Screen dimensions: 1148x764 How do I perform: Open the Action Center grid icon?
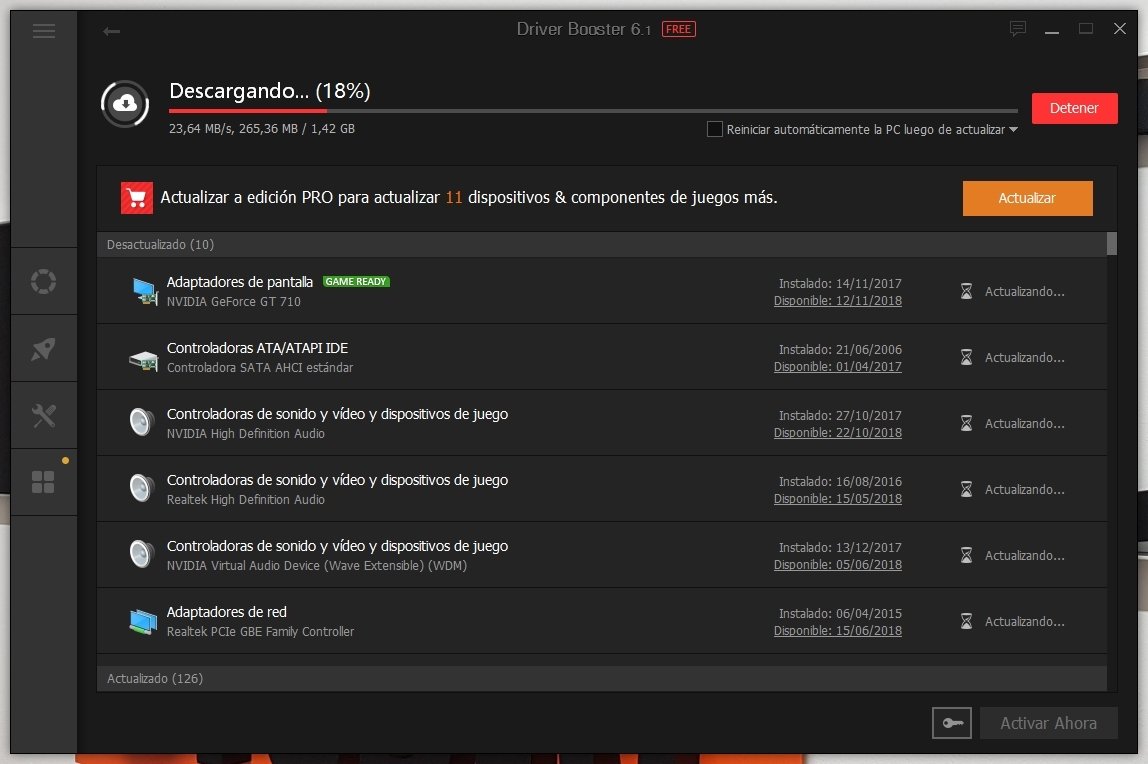tap(43, 482)
